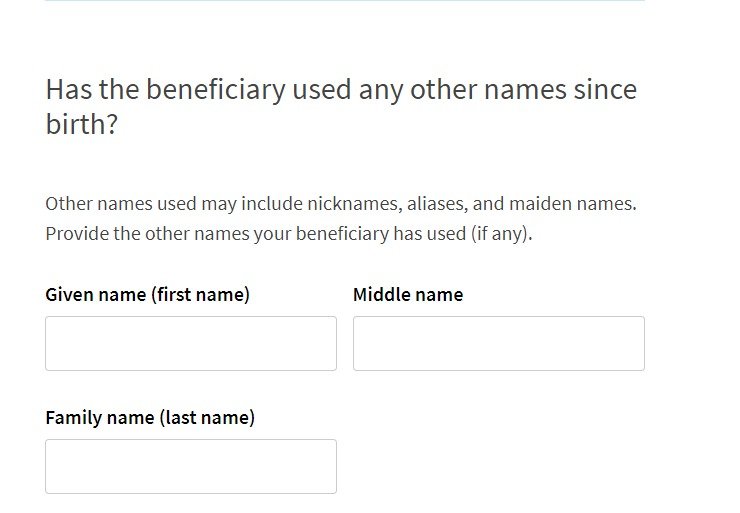Select the Family name (last name) input field
740x513 pixels.
191,466
